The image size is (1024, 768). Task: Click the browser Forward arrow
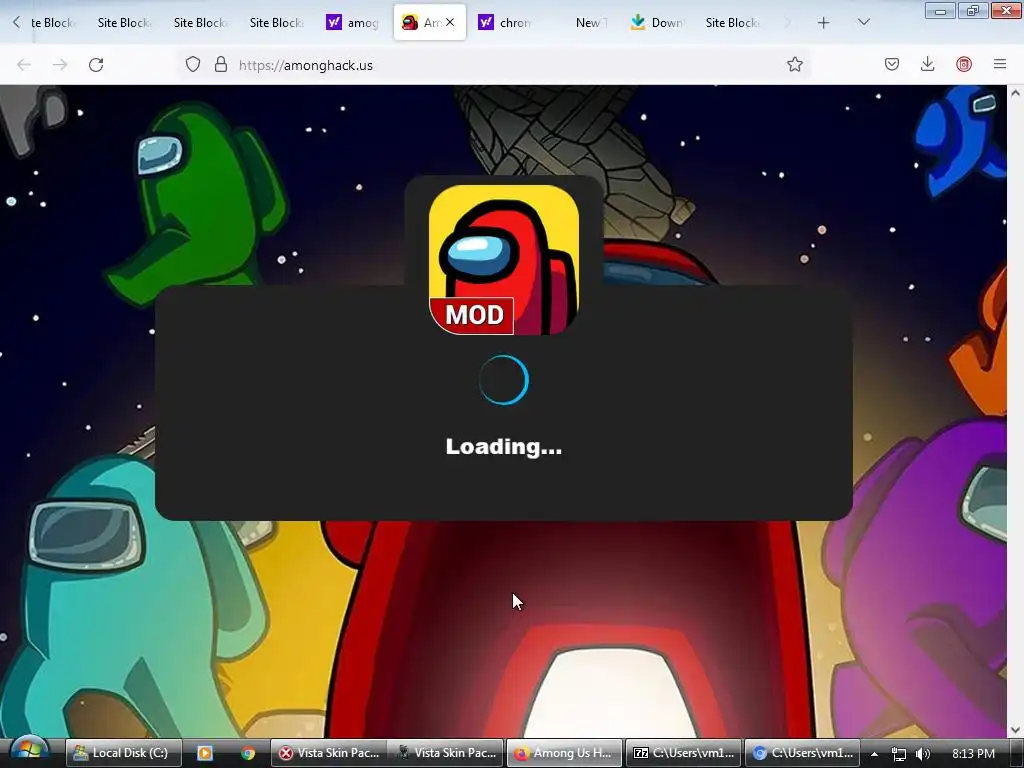60,65
